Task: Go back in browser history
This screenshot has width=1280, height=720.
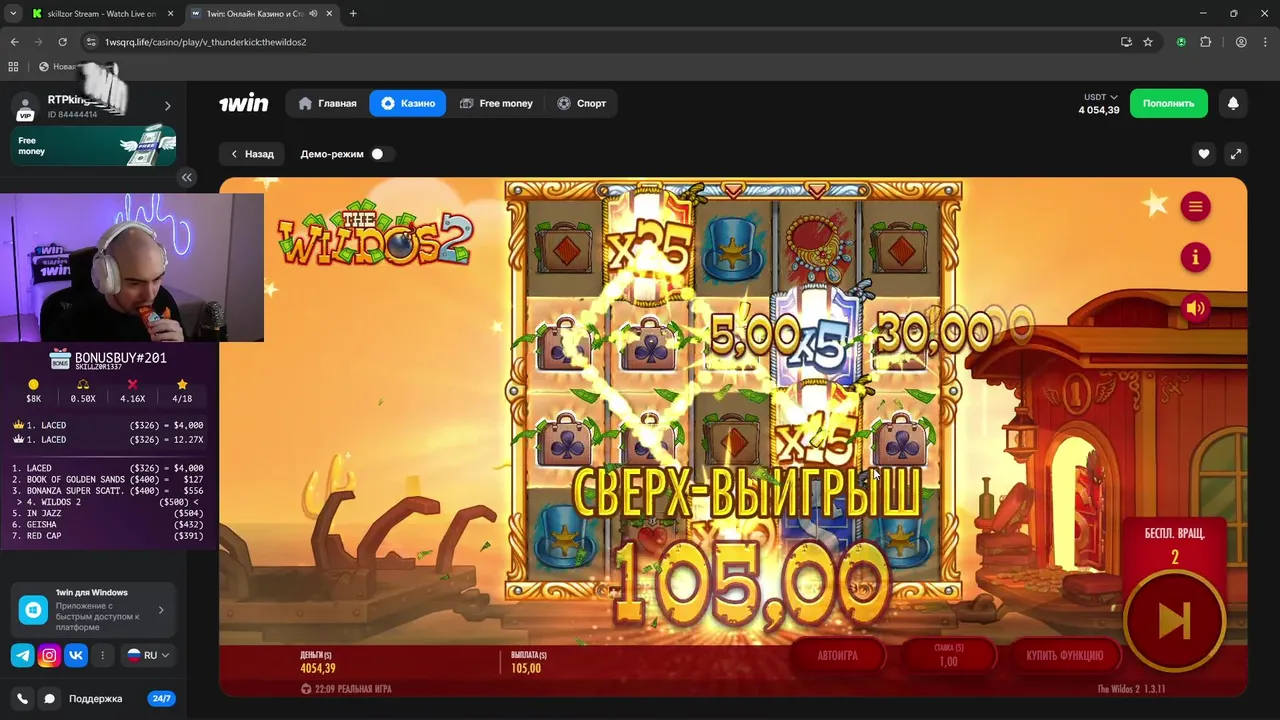Action: [14, 42]
